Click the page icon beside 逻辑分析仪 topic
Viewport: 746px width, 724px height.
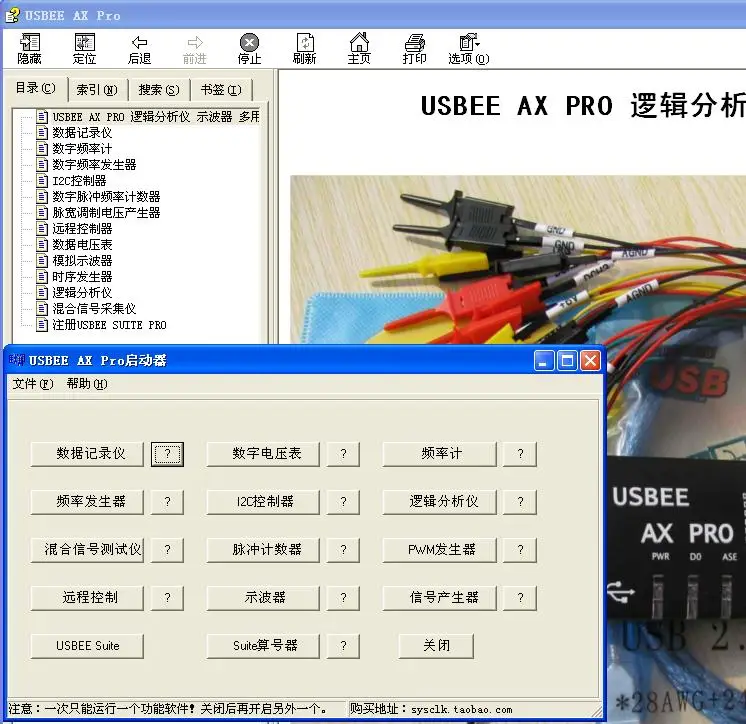click(42, 293)
